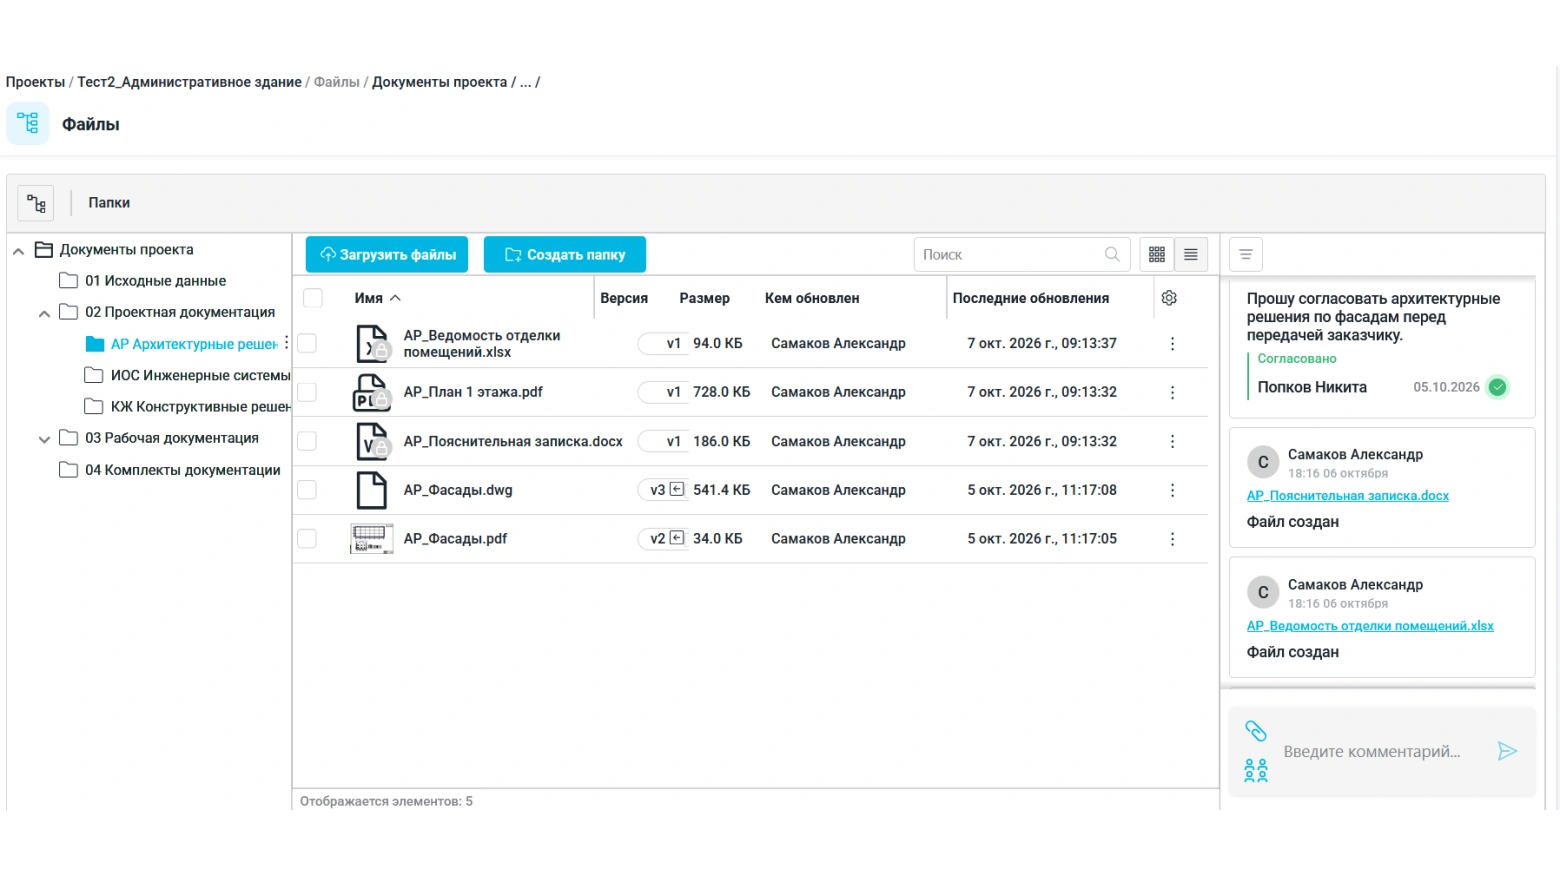Toggle the select-all files checkbox
This screenshot has width=1560, height=877.
click(313, 298)
